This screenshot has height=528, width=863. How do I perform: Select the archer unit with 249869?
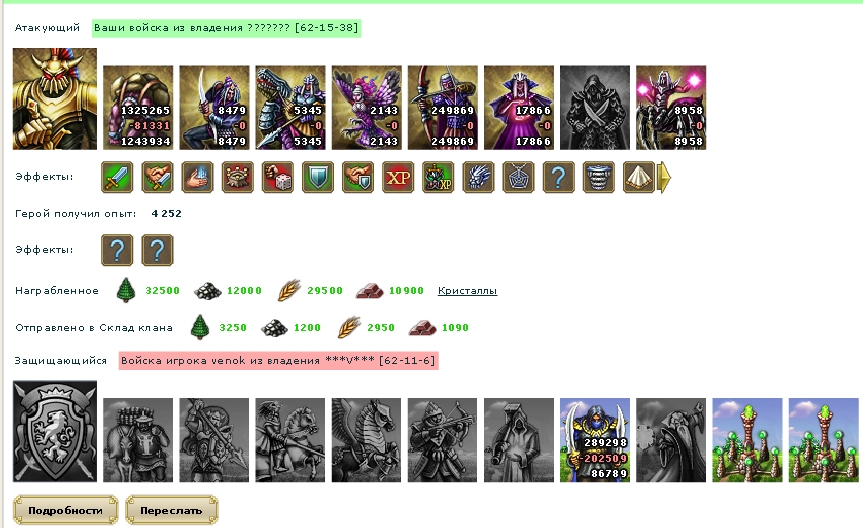[443, 107]
